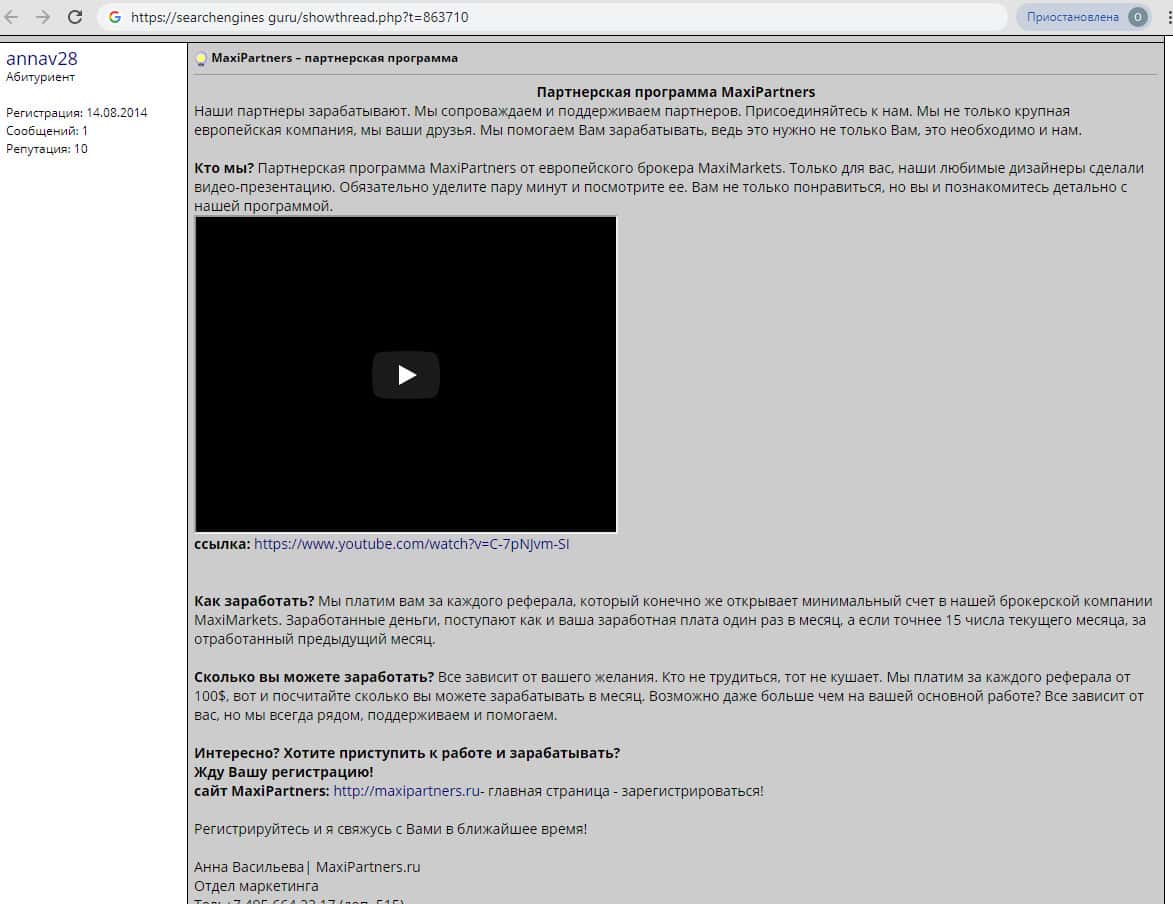Viewport: 1173px width, 904px height.
Task: Play the embedded YouTube video
Action: click(405, 375)
